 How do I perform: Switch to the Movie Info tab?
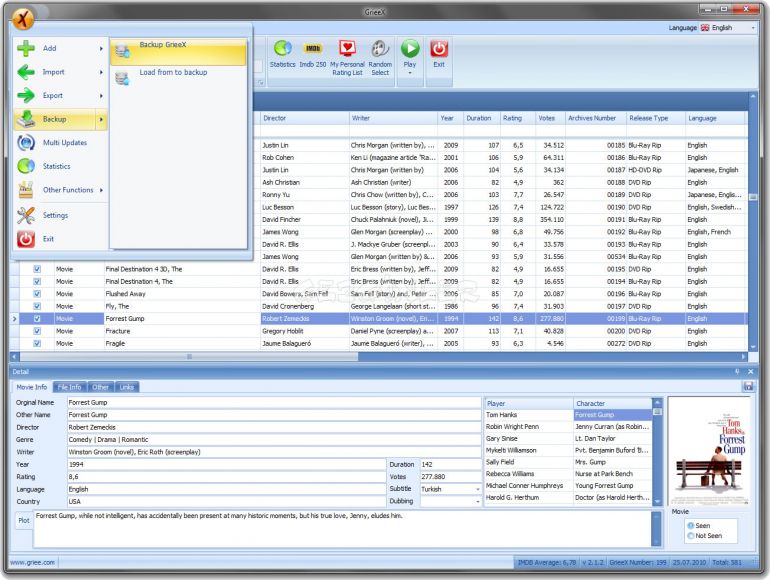[32, 387]
